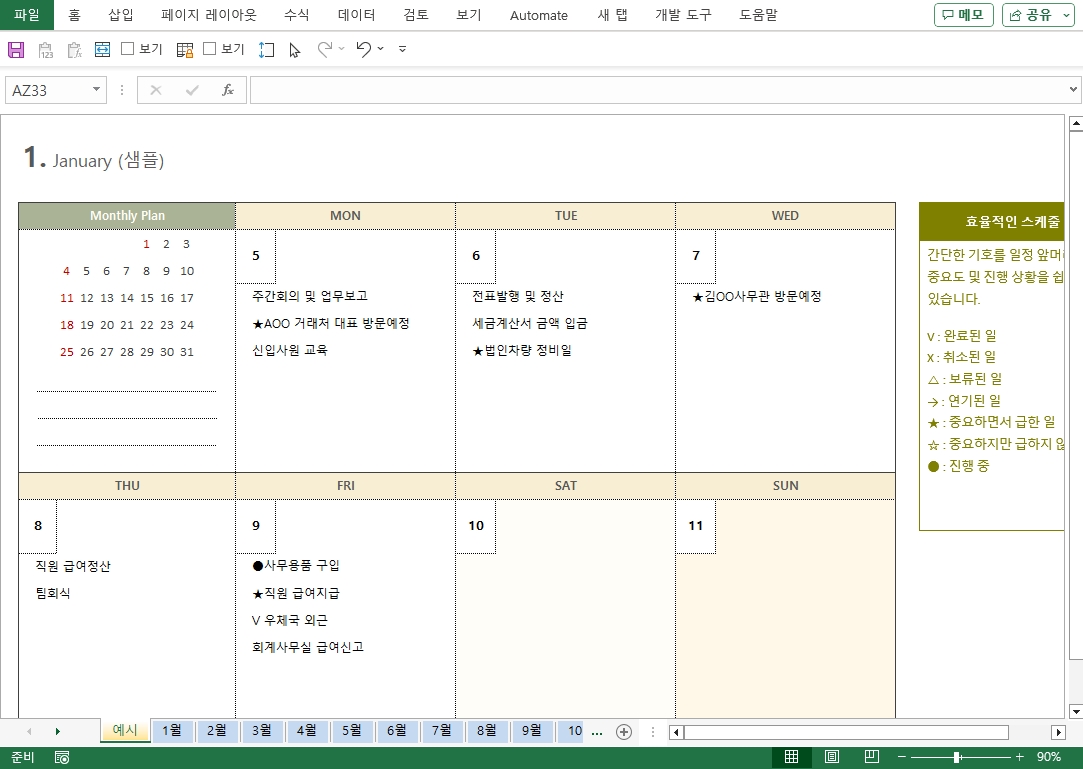The height and width of the screenshot is (769, 1083).
Task: Click the 메모 button
Action: pyautogui.click(x=963, y=15)
